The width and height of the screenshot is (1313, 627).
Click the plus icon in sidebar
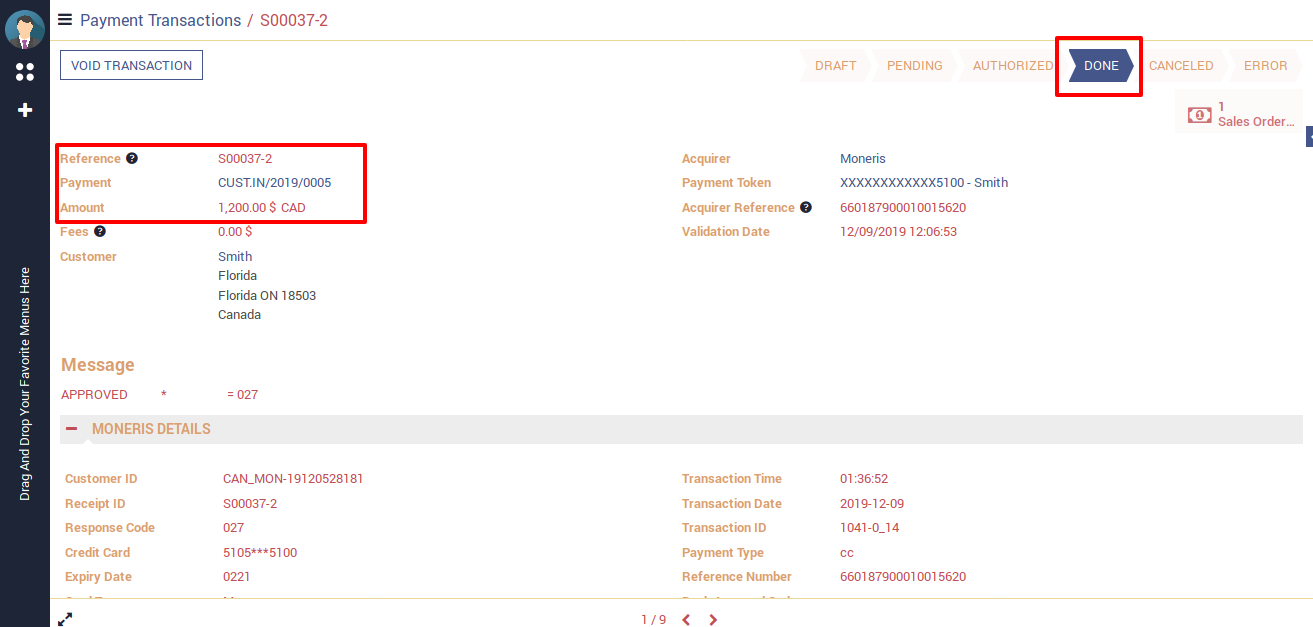25,110
